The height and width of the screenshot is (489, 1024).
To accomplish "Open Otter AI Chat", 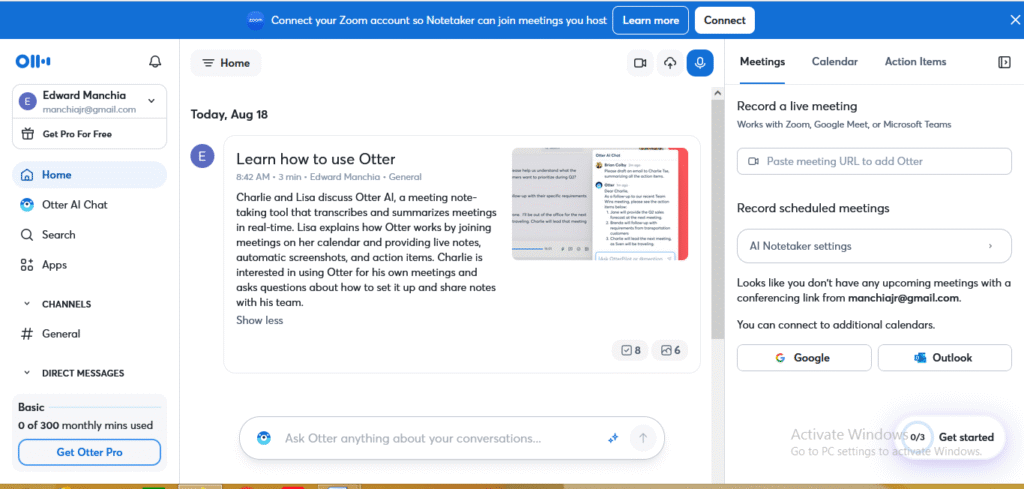I will 89,204.
